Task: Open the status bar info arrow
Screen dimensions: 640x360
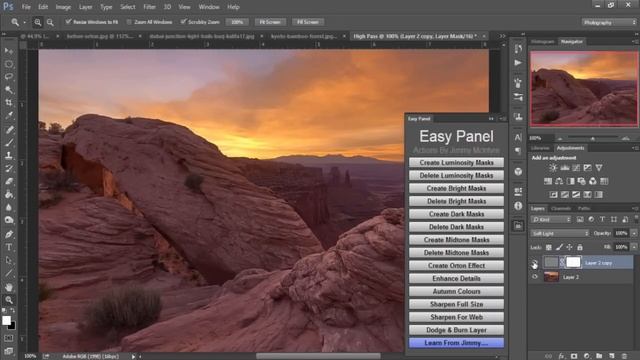Action: click(x=133, y=356)
